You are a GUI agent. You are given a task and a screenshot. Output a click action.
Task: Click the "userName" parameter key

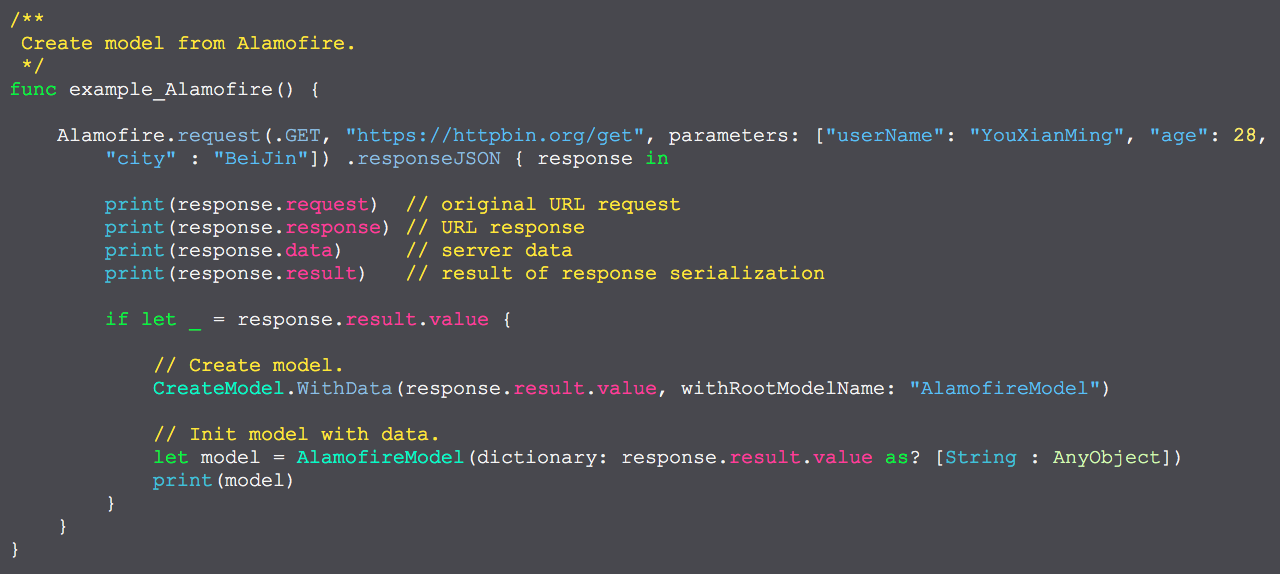[x=884, y=135]
